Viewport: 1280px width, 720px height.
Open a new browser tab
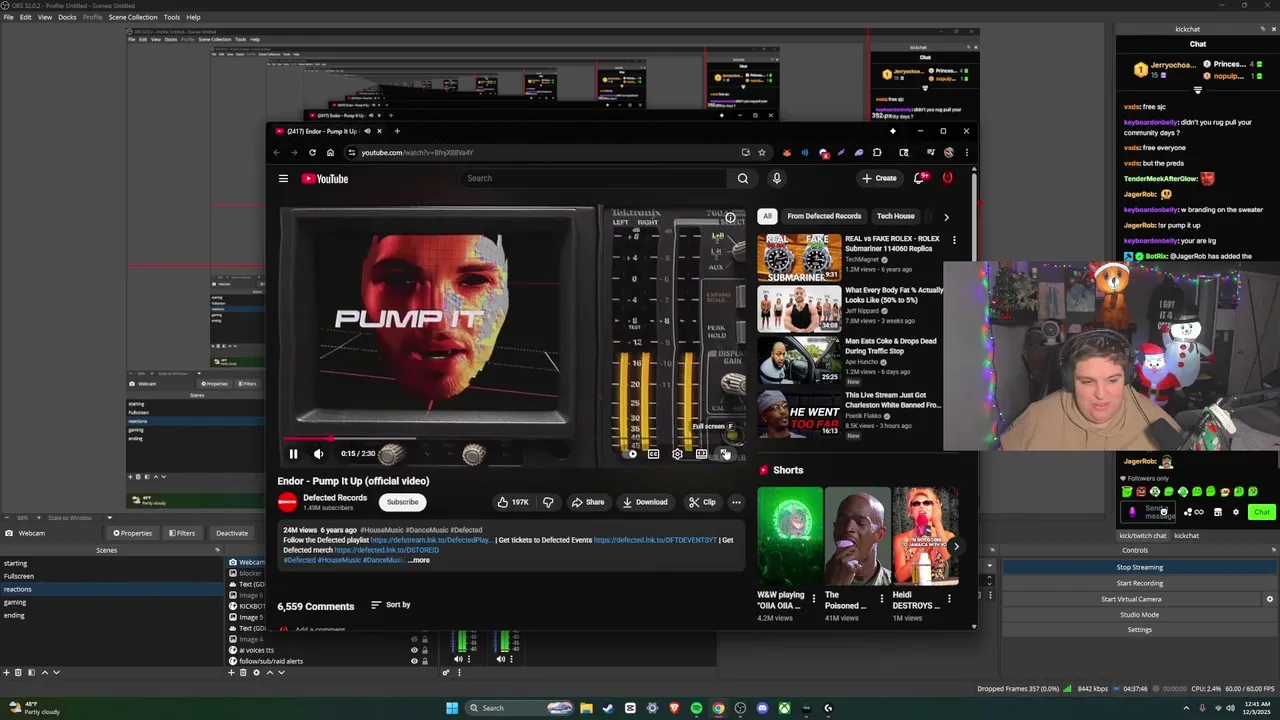click(x=397, y=131)
